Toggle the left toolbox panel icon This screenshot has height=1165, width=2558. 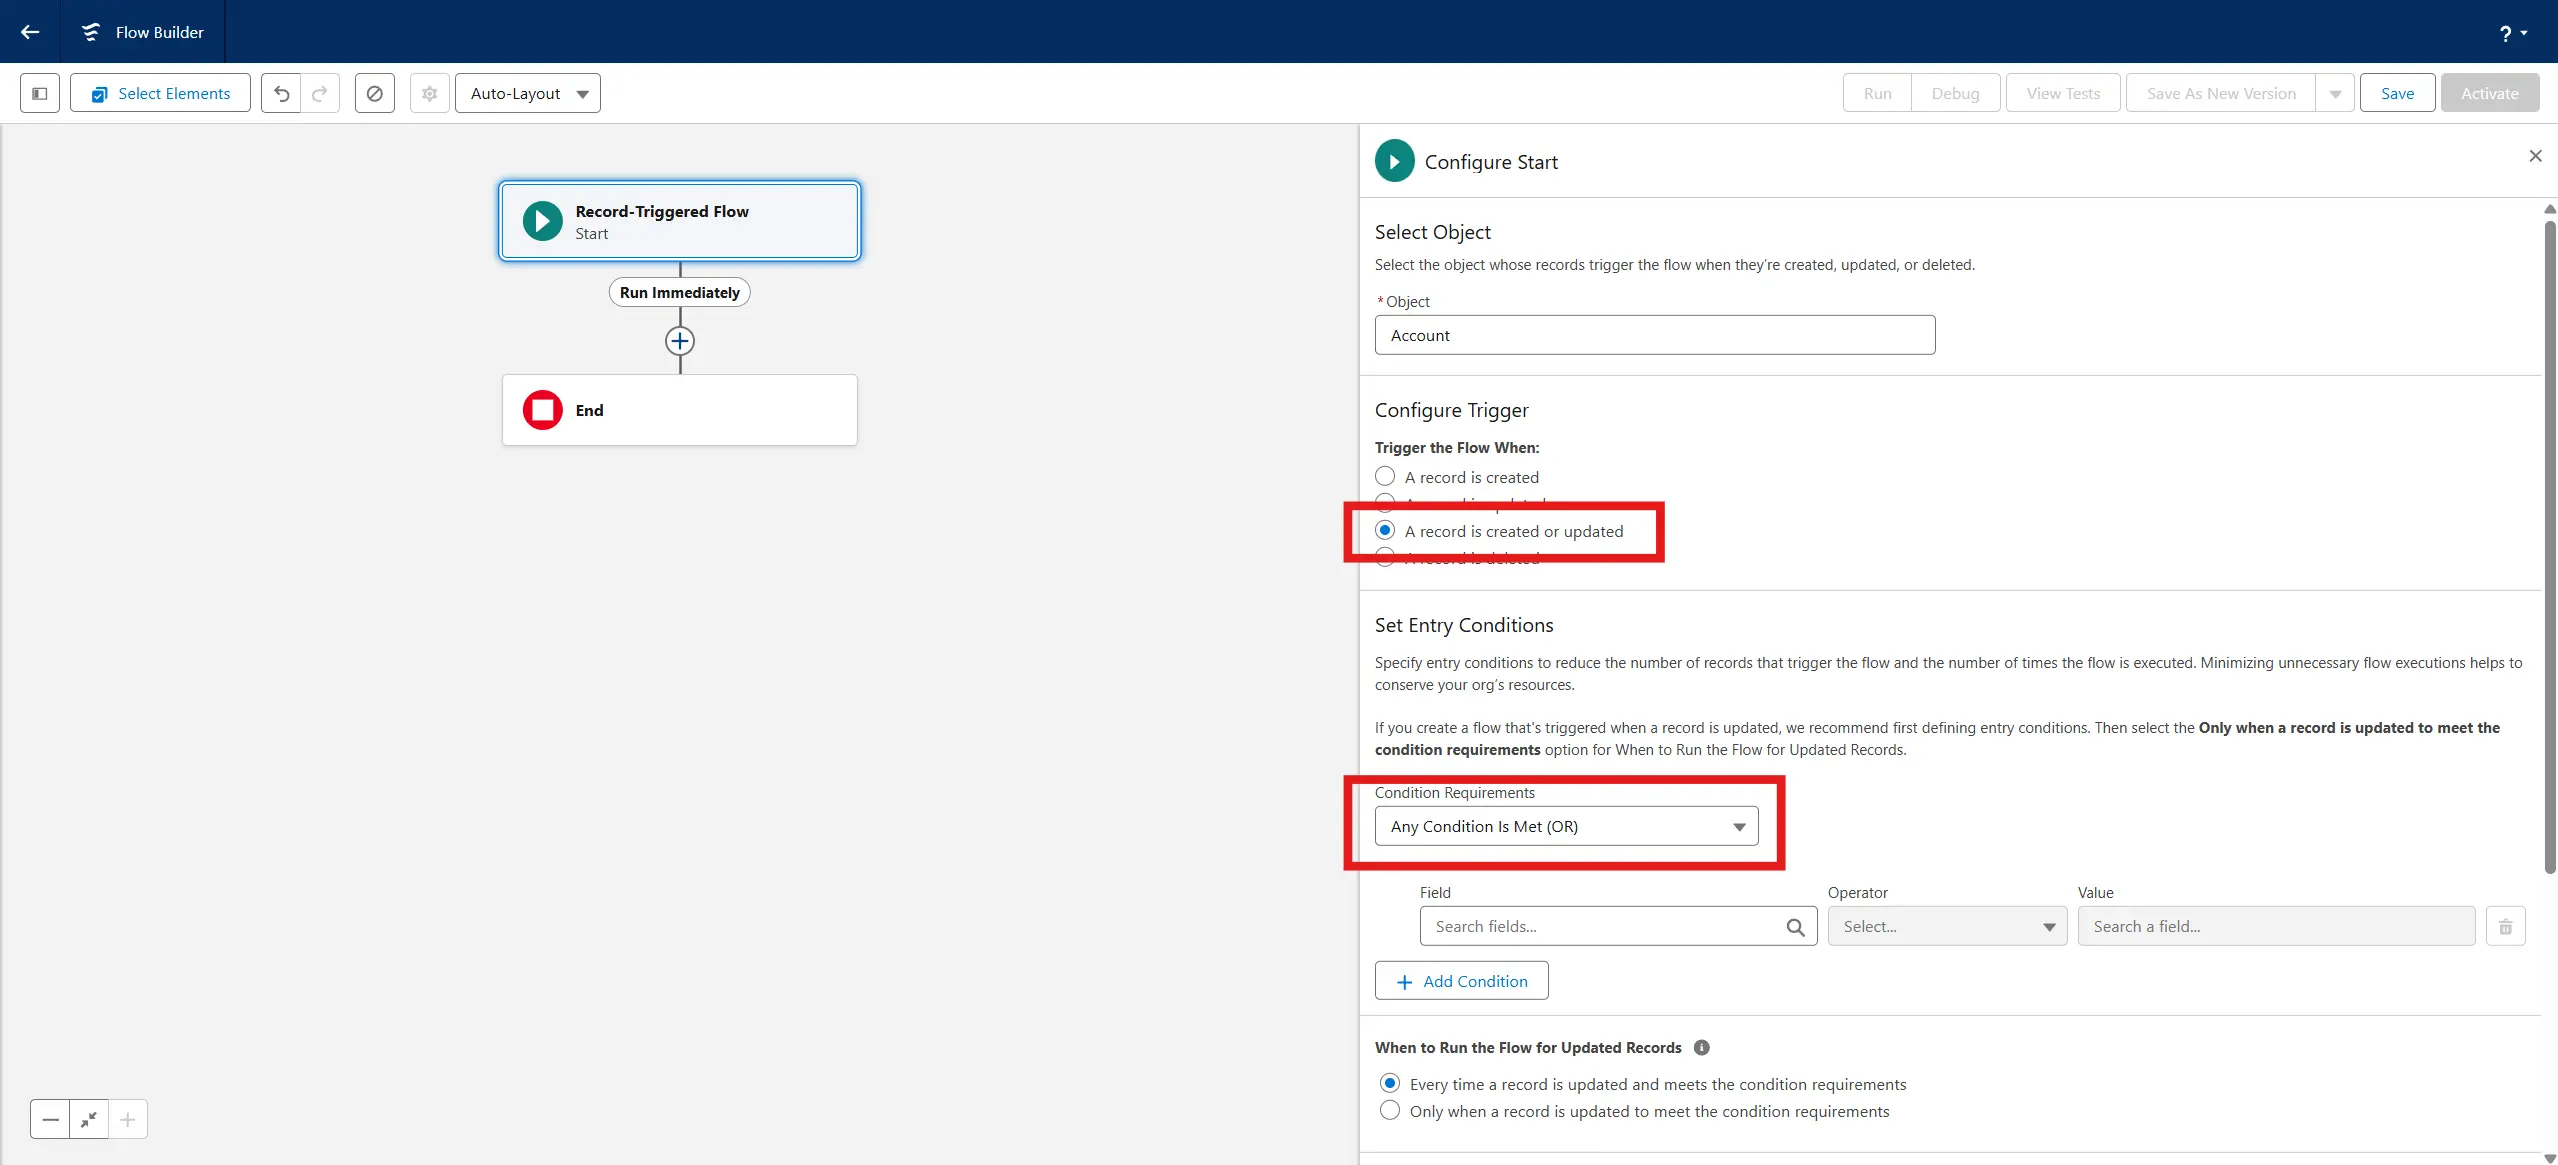point(40,93)
